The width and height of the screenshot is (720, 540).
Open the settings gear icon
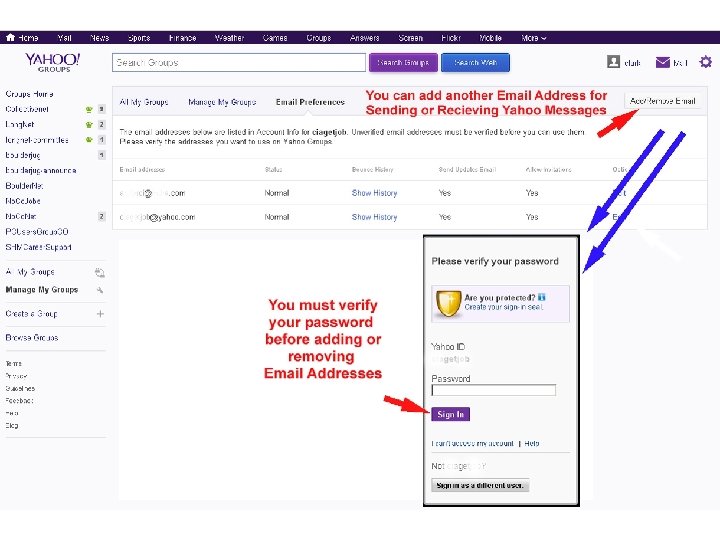(x=705, y=62)
